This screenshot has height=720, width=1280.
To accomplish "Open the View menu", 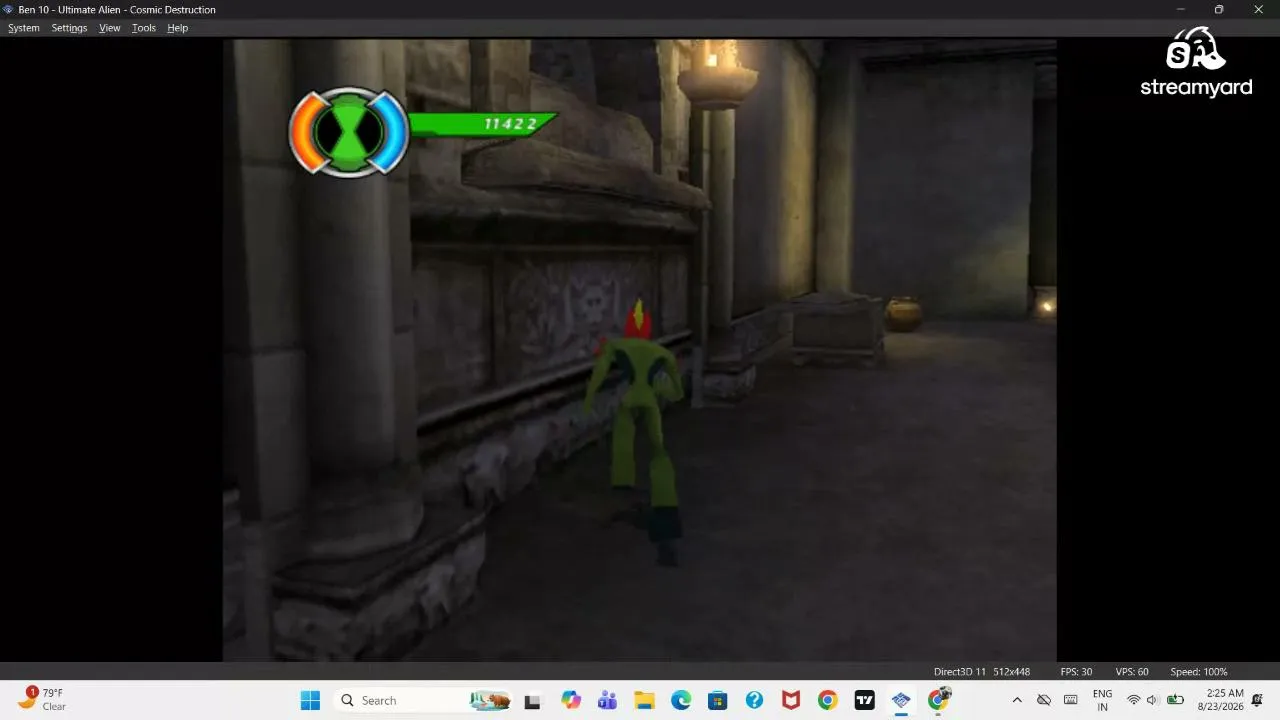I will tap(110, 28).
